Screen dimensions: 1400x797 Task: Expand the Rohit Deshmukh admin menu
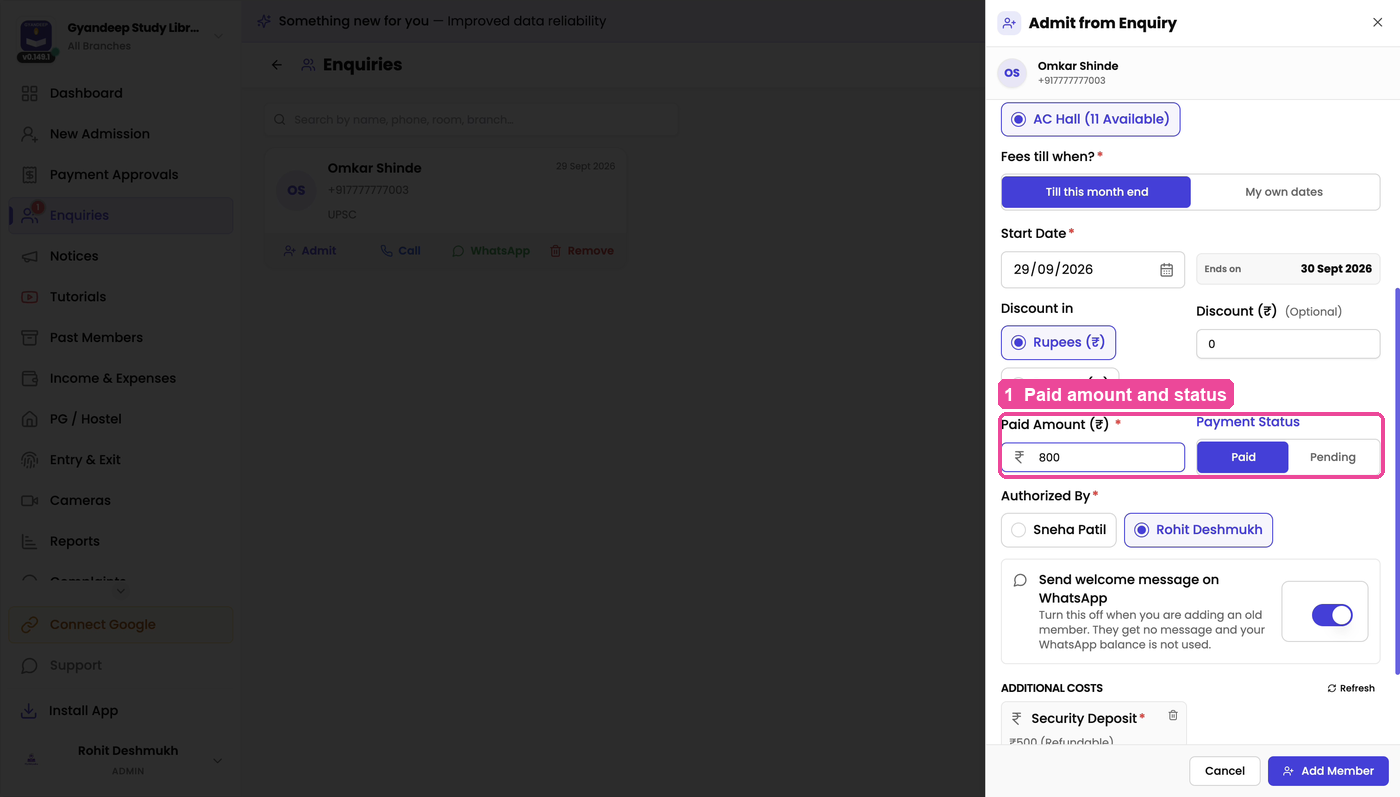[217, 760]
